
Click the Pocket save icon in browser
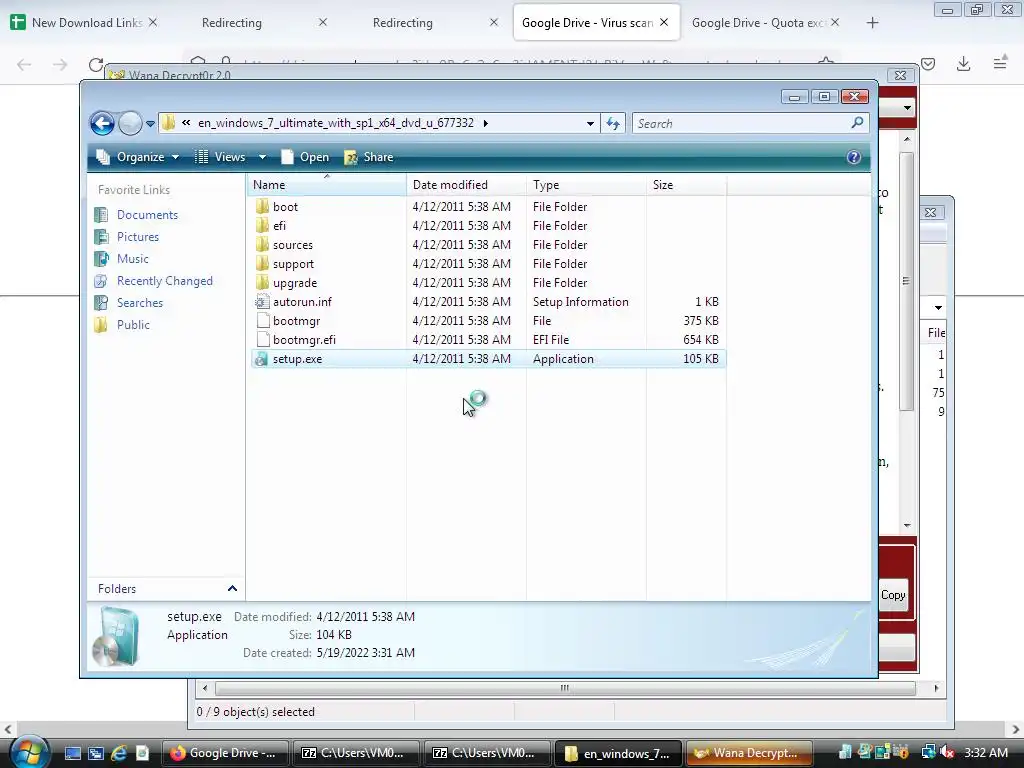pos(928,63)
